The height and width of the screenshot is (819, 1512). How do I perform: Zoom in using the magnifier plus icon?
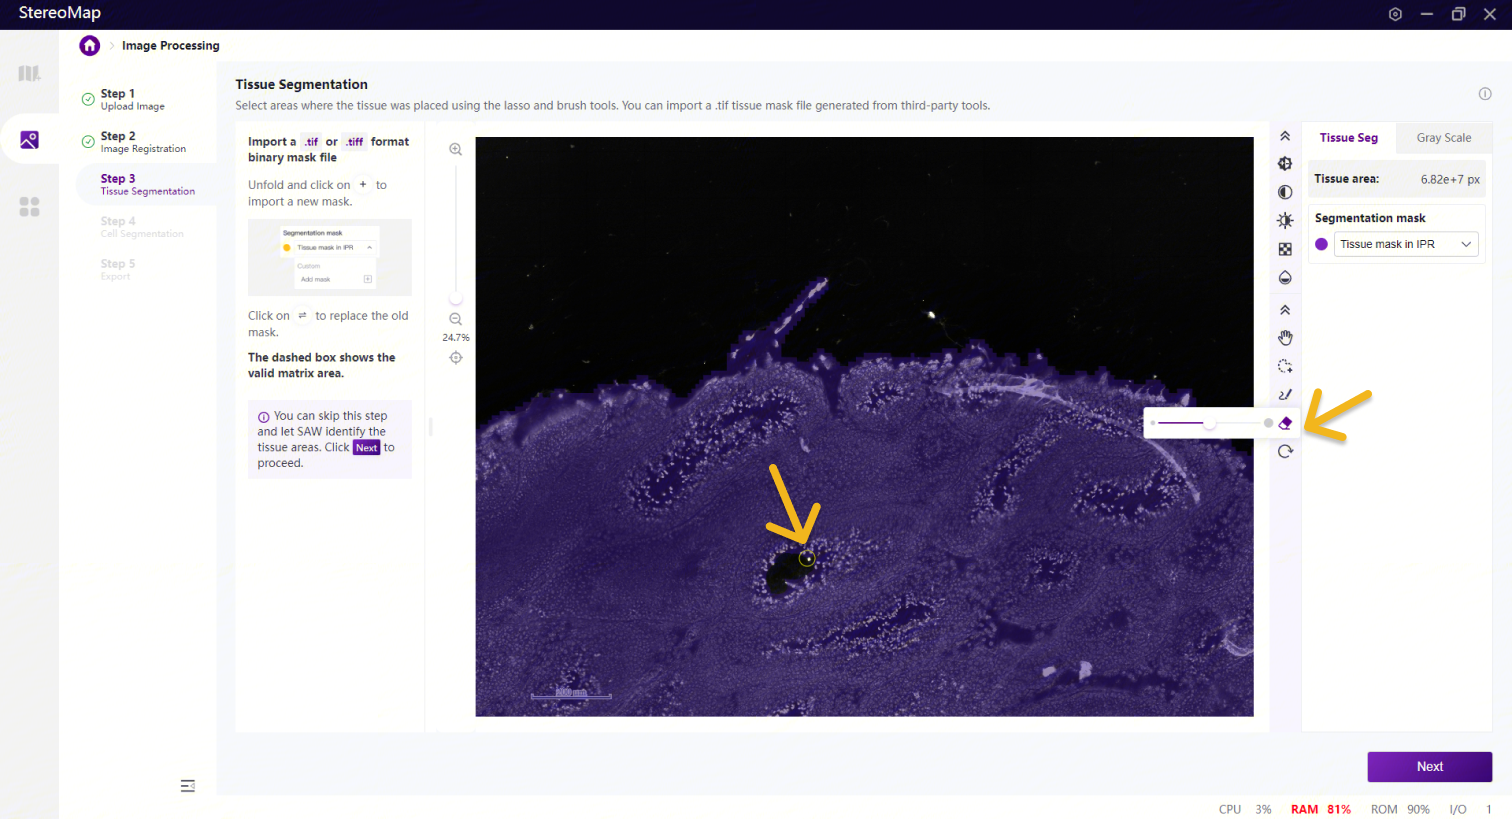(455, 150)
